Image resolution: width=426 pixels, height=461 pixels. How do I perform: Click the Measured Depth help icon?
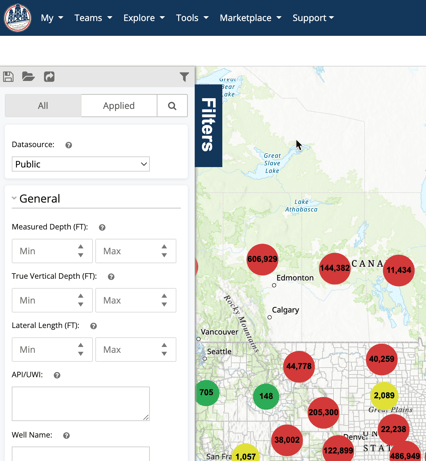[x=102, y=227]
